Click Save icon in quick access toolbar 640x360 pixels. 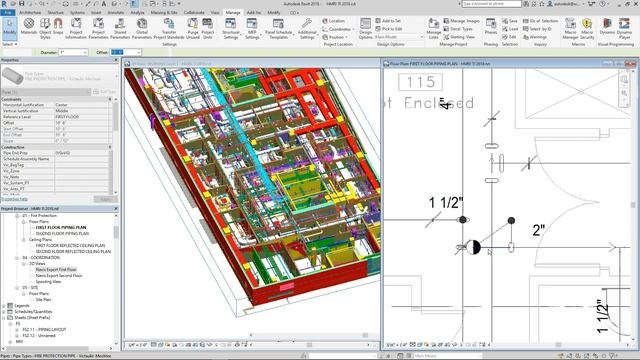click(x=22, y=4)
